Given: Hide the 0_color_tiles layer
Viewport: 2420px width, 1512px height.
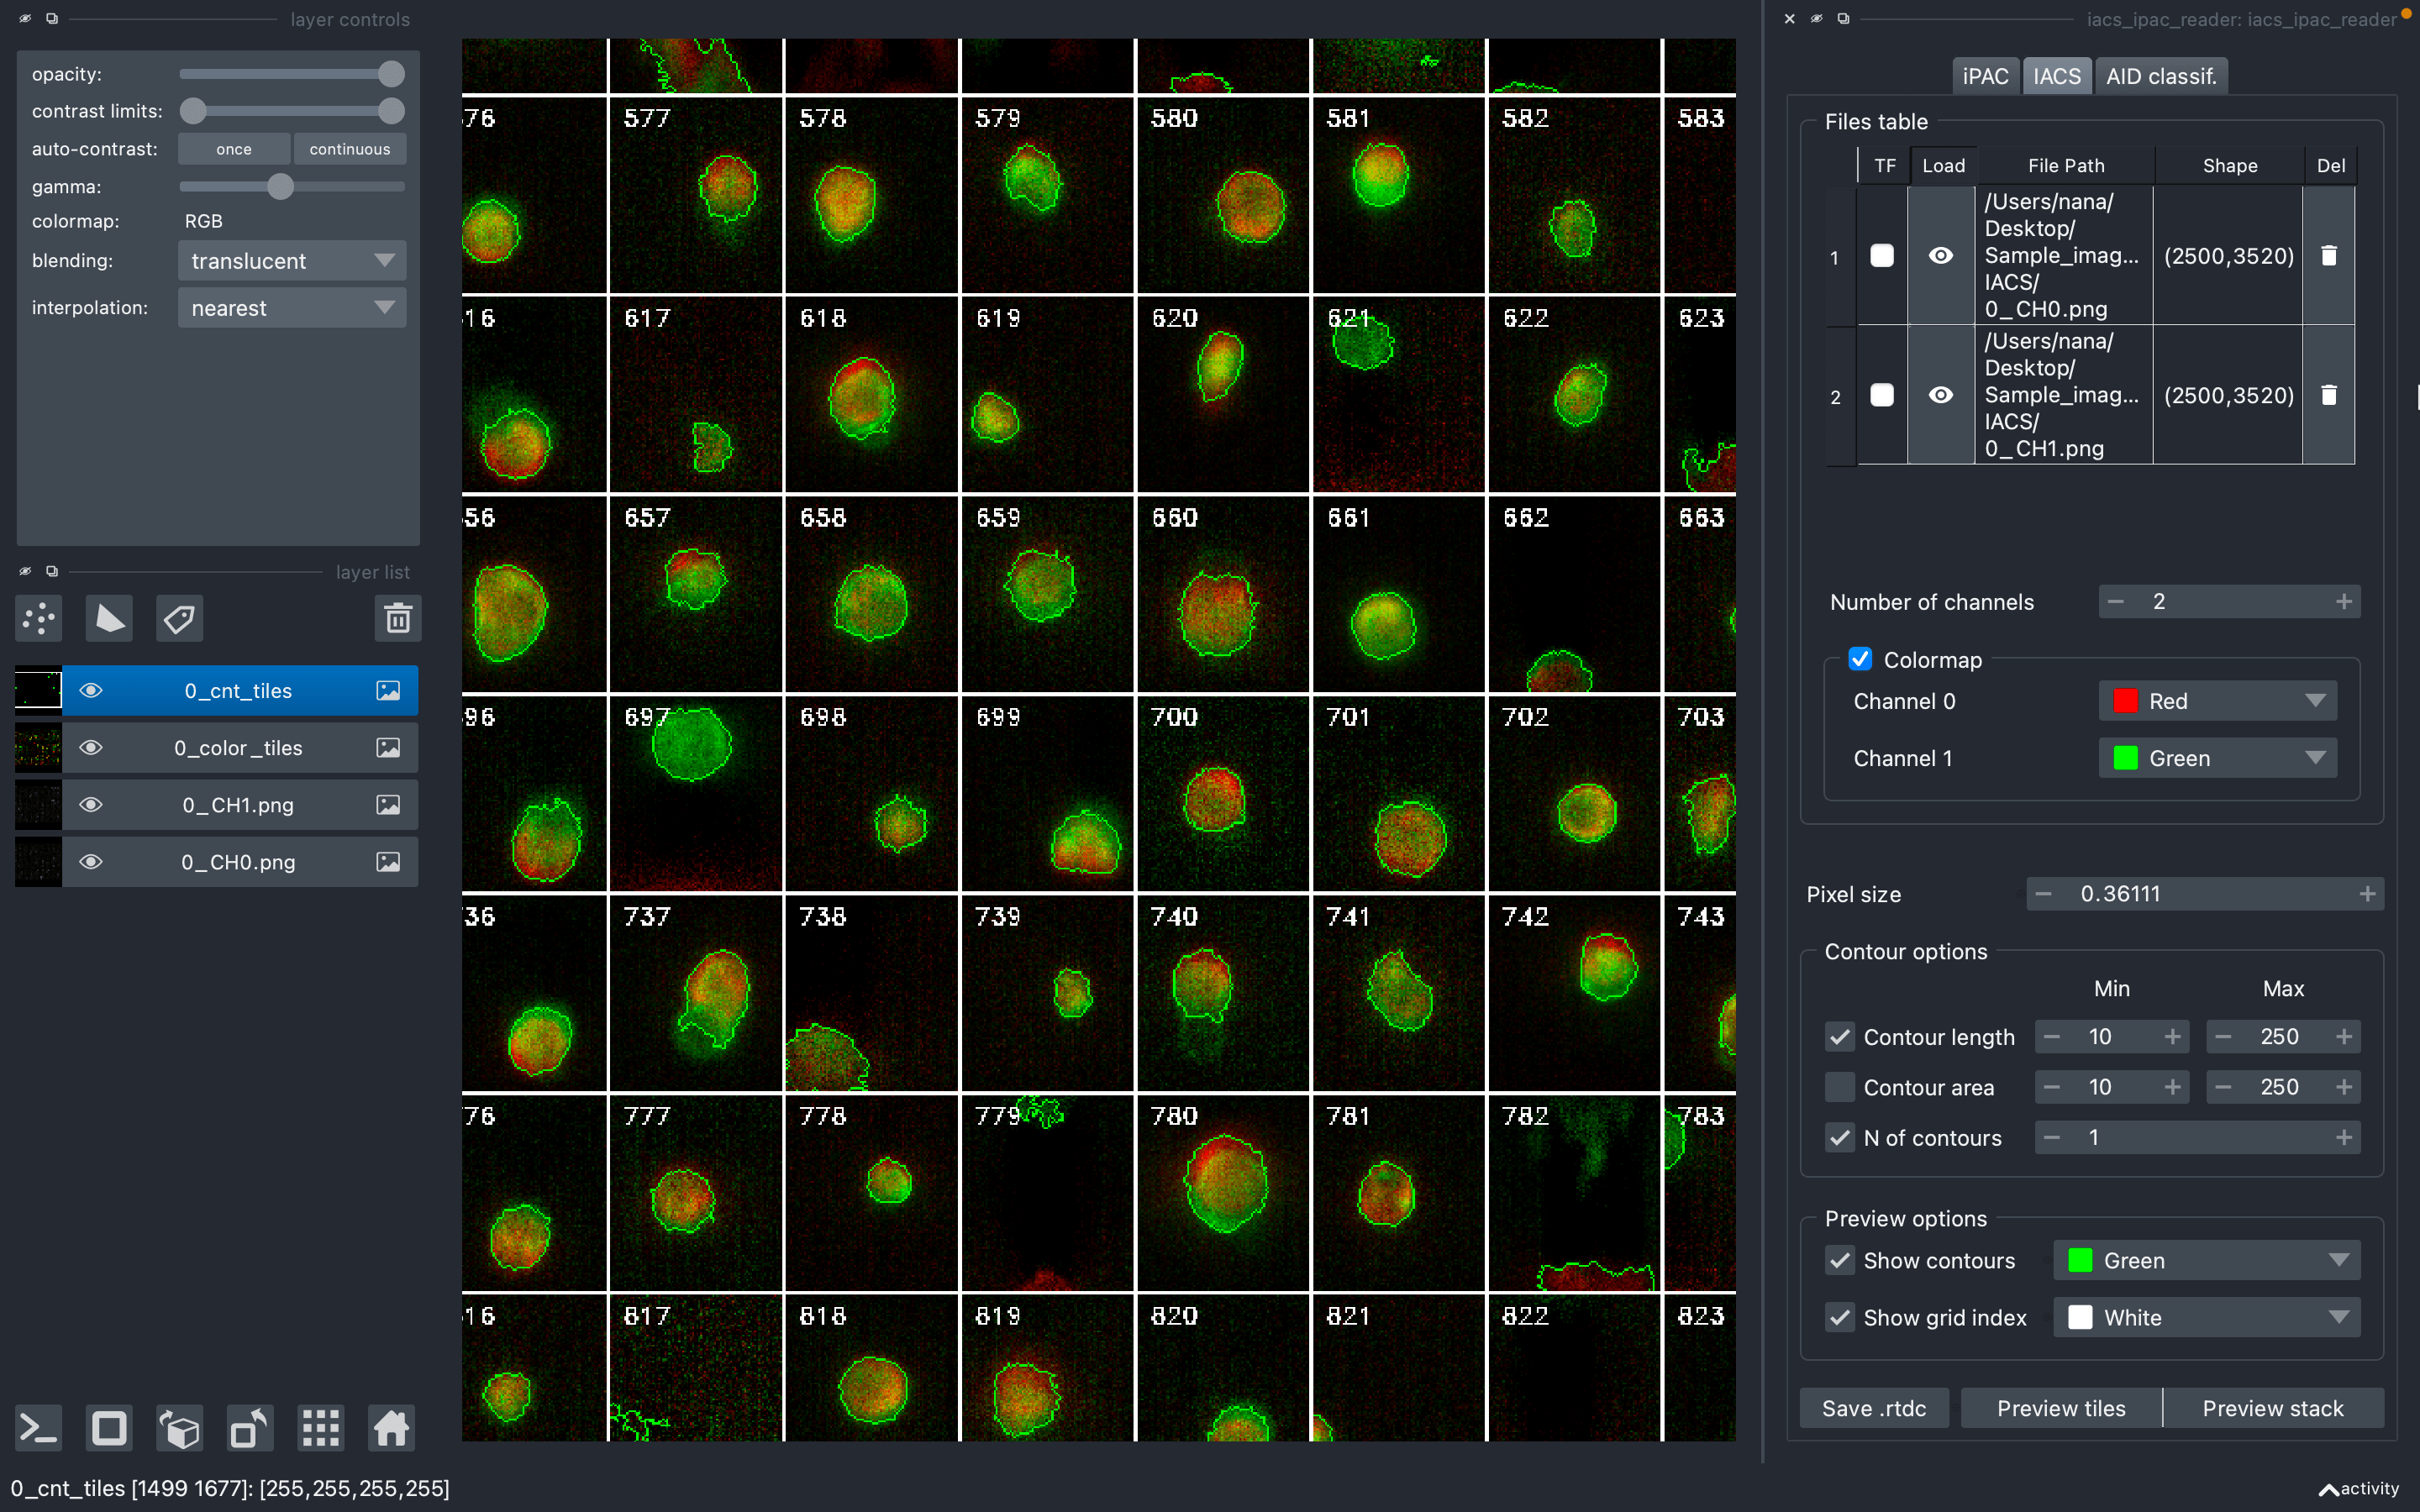Looking at the screenshot, I should pos(91,748).
